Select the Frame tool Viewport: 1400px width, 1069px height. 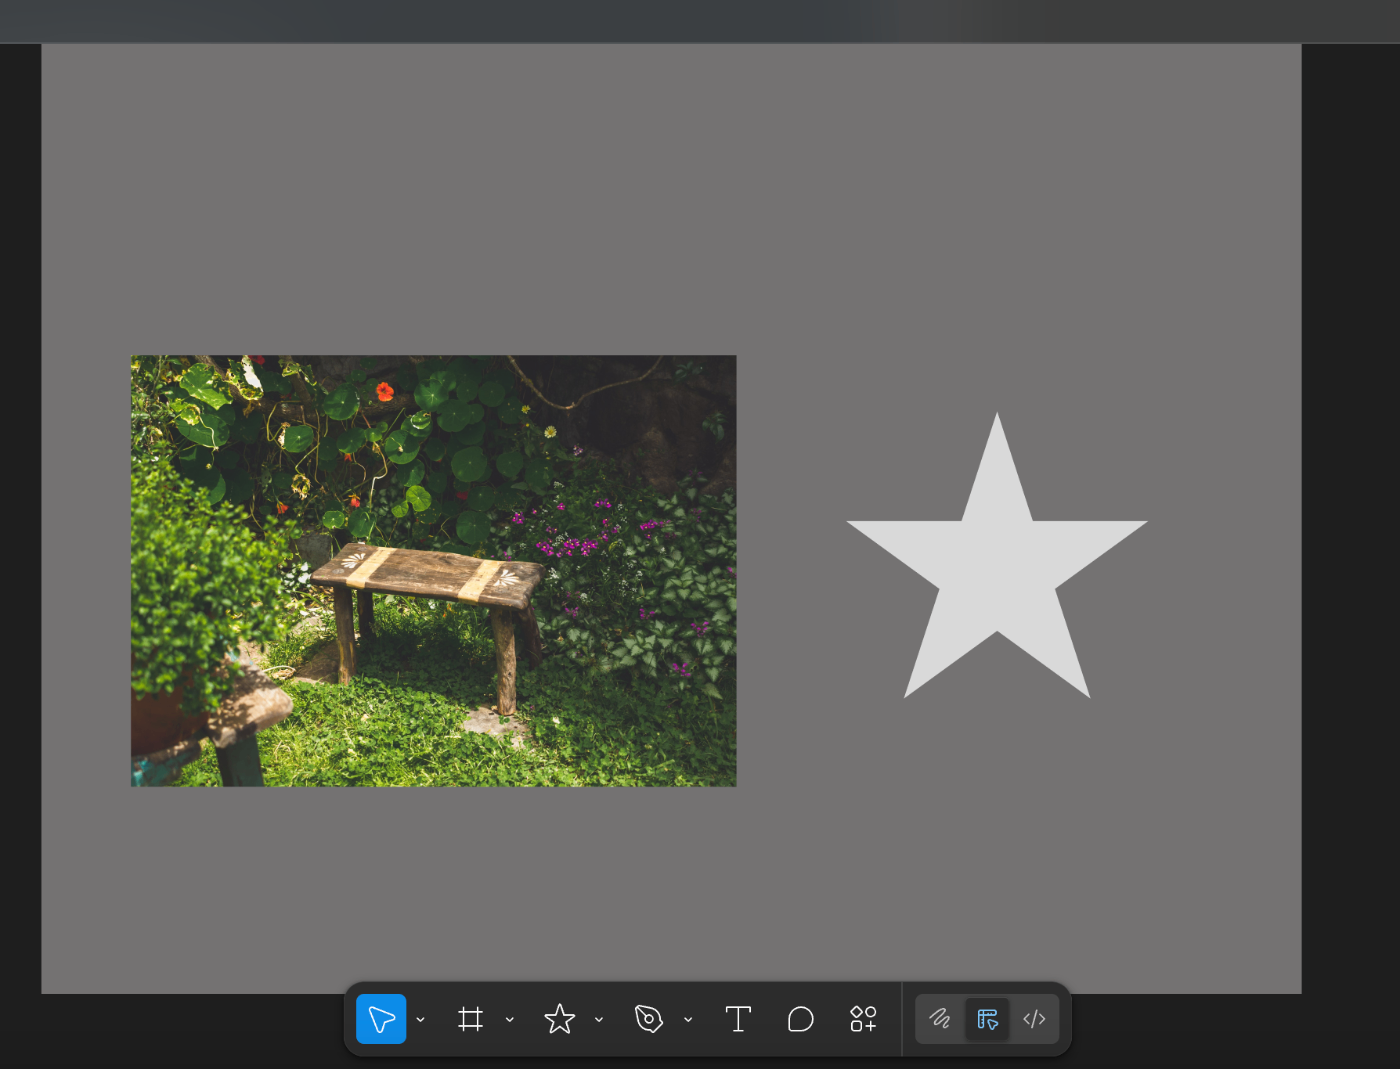click(x=470, y=1019)
